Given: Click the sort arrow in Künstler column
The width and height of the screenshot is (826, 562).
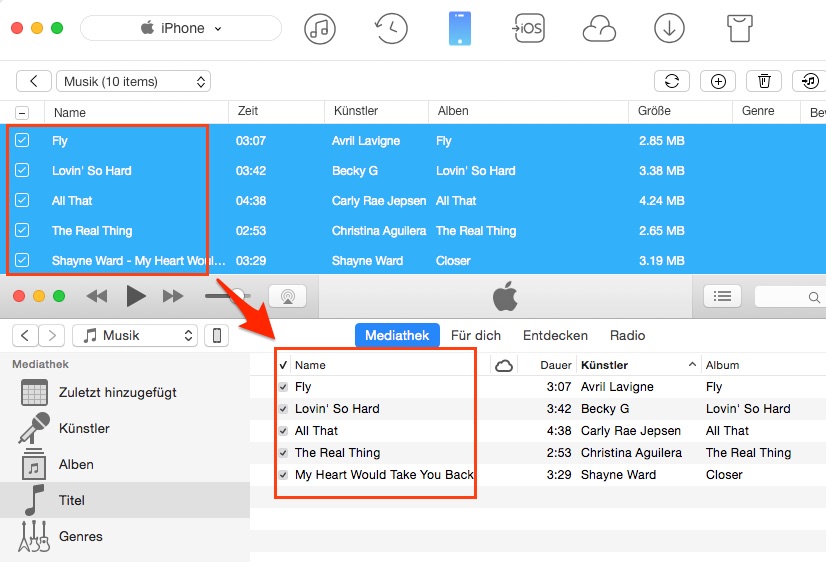Looking at the screenshot, I should [692, 364].
